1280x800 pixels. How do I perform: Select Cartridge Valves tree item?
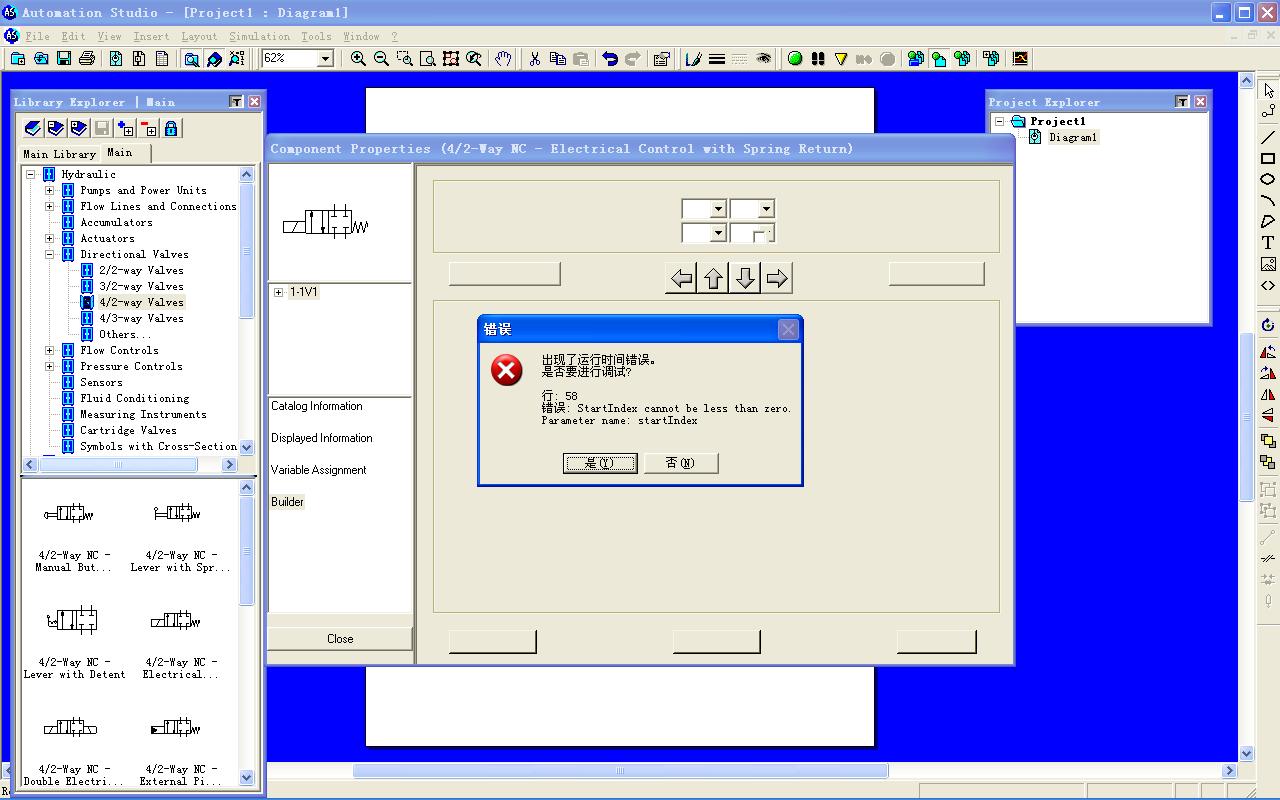[x=128, y=430]
